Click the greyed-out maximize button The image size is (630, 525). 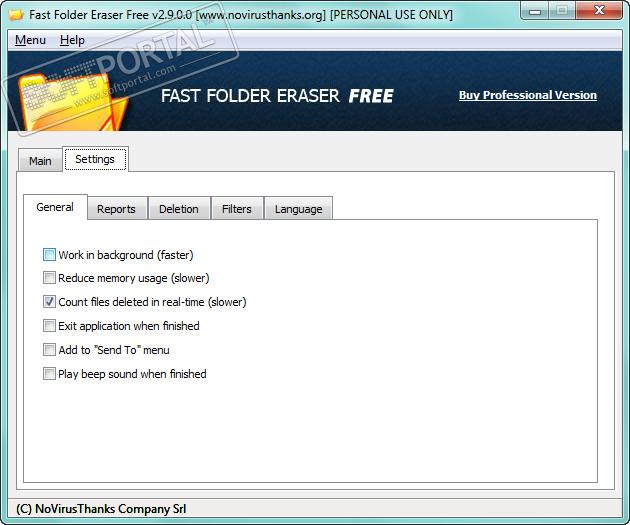click(x=562, y=11)
